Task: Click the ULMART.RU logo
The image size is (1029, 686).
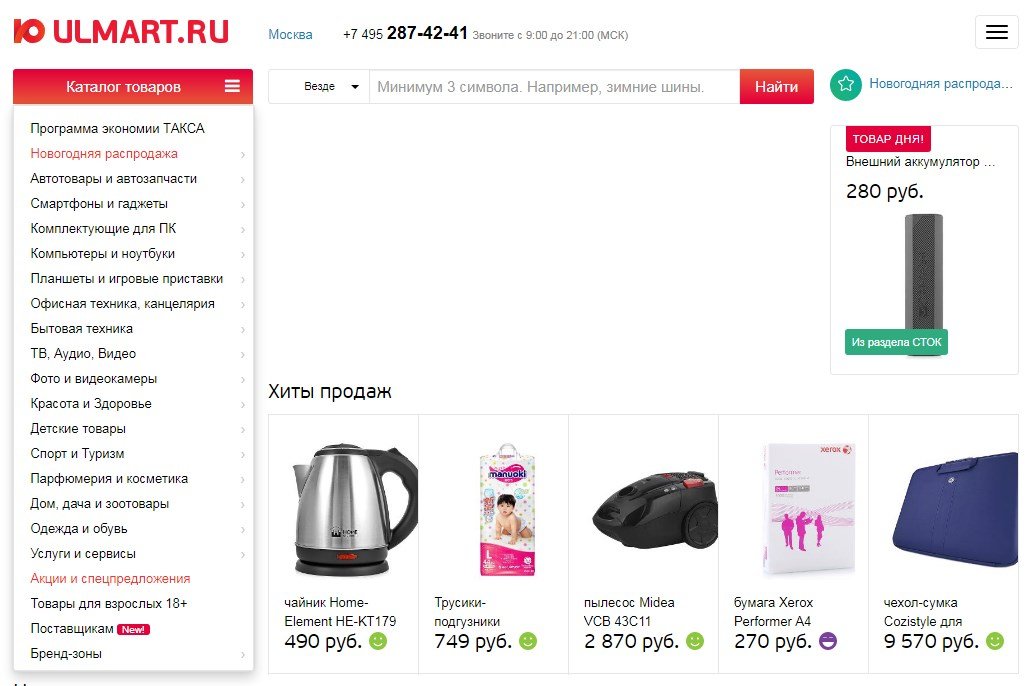Action: click(x=121, y=32)
